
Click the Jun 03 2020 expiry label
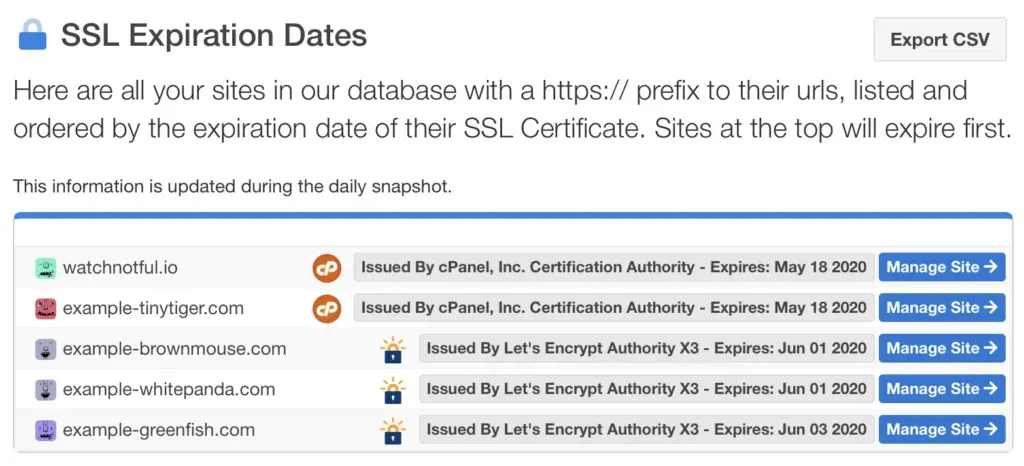click(647, 429)
